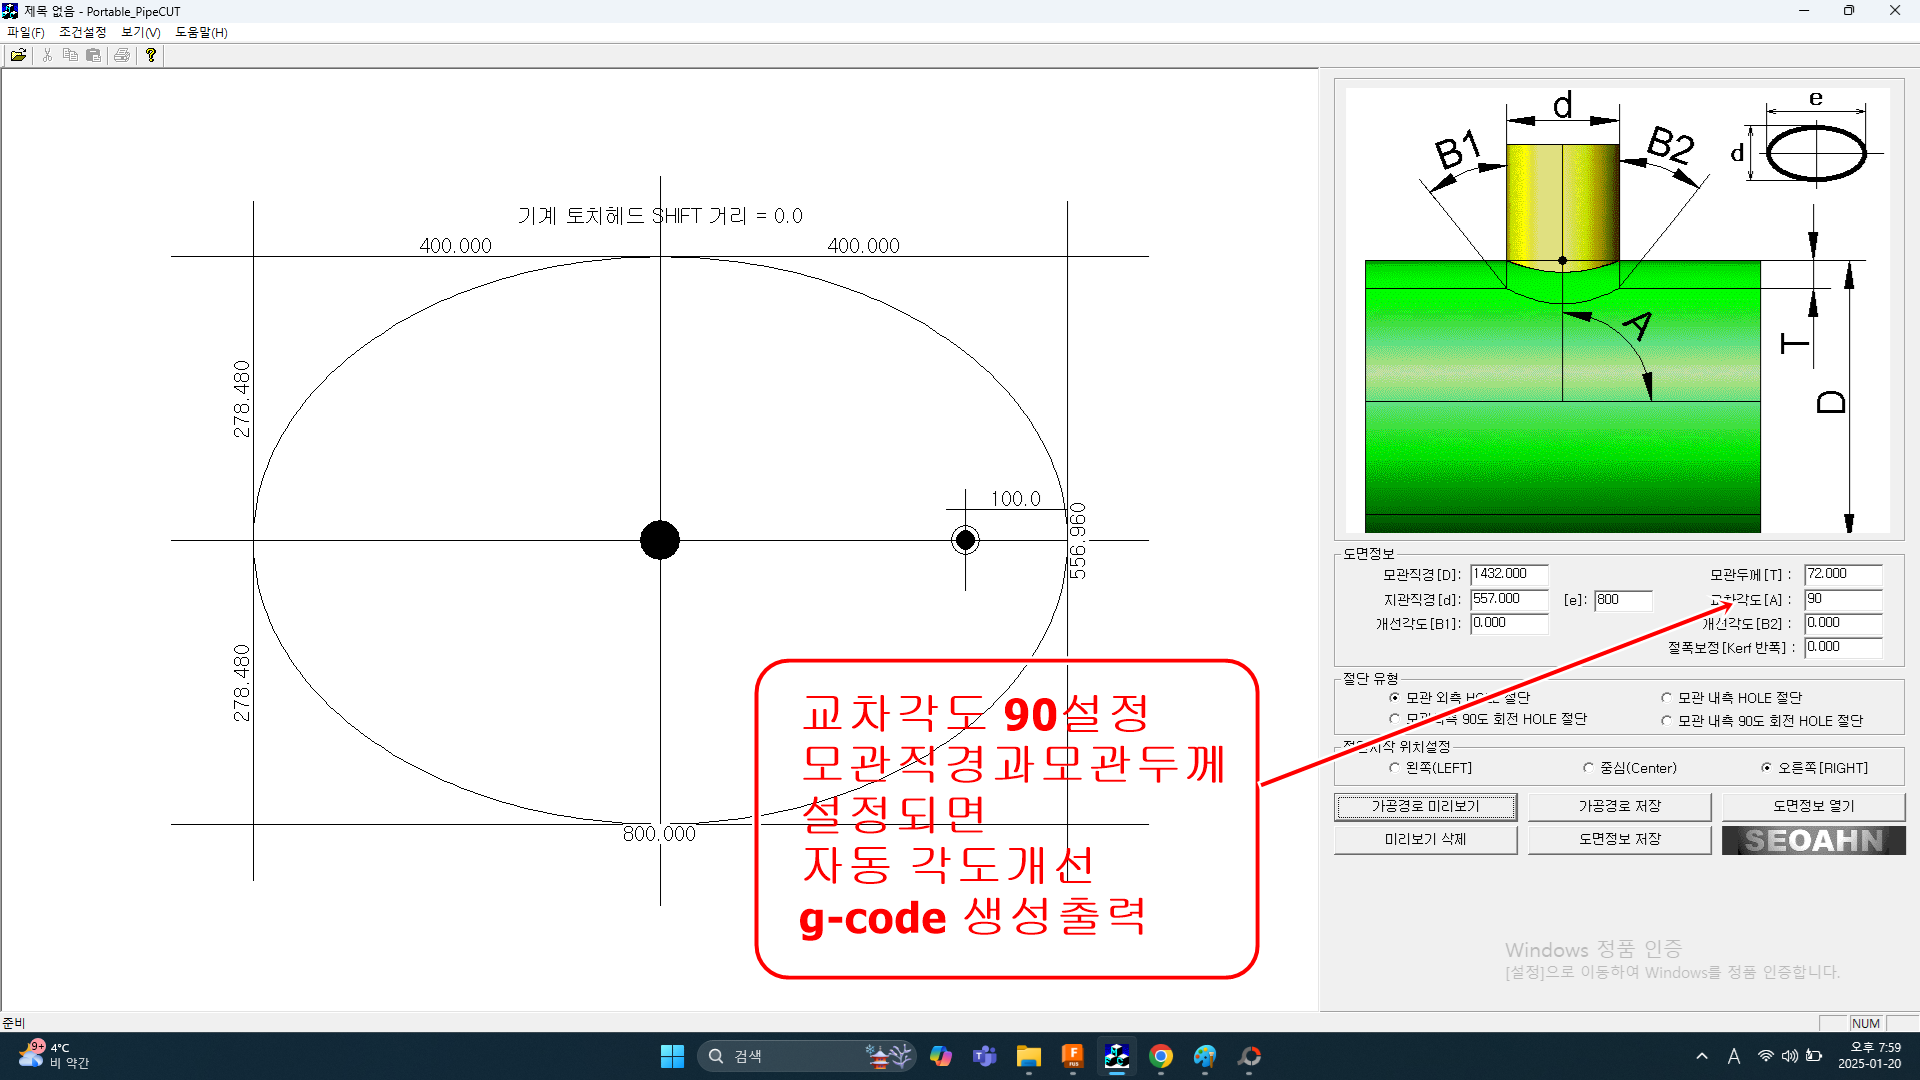
Task: Click the Paste clipboard toolbar icon
Action: tap(93, 55)
